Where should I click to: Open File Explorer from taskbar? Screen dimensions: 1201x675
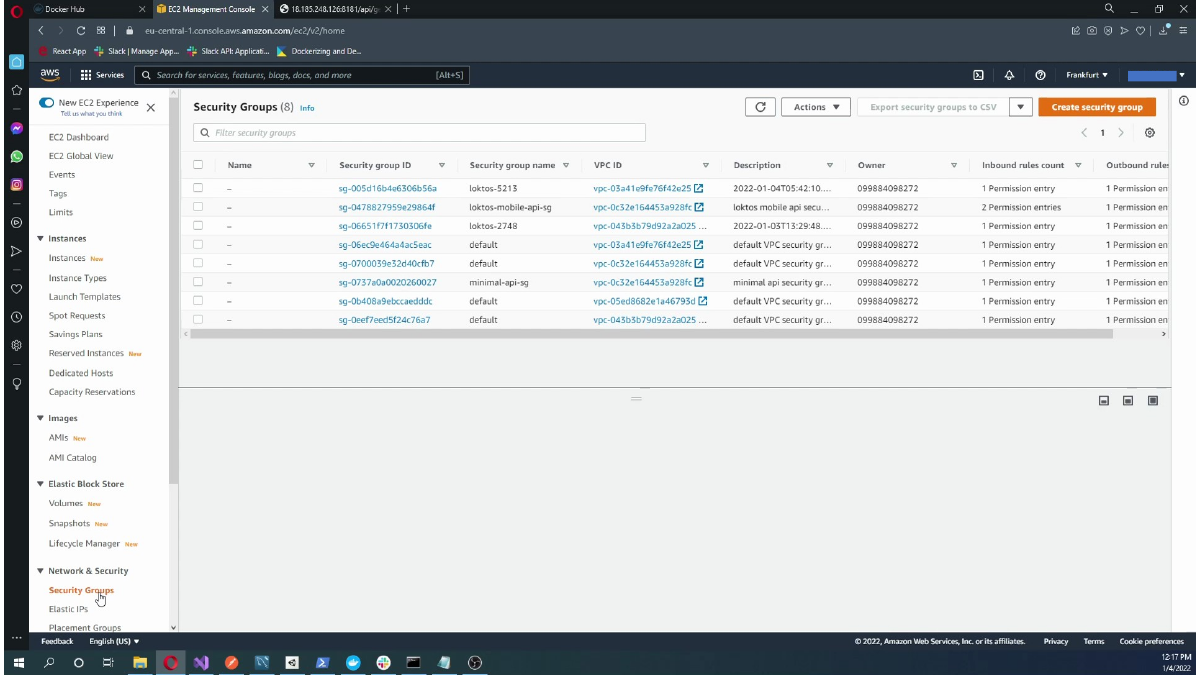140,662
